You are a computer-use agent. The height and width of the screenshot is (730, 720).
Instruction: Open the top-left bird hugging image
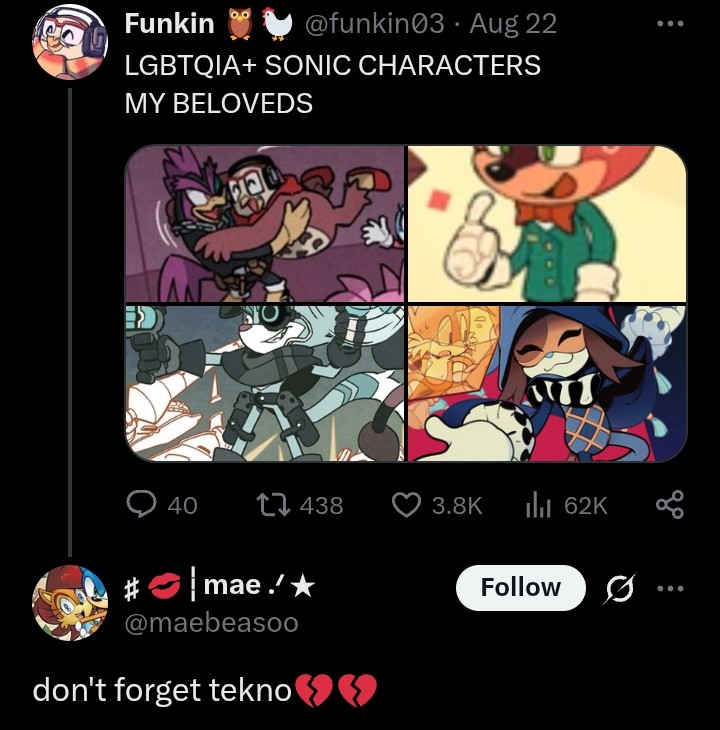[x=265, y=224]
